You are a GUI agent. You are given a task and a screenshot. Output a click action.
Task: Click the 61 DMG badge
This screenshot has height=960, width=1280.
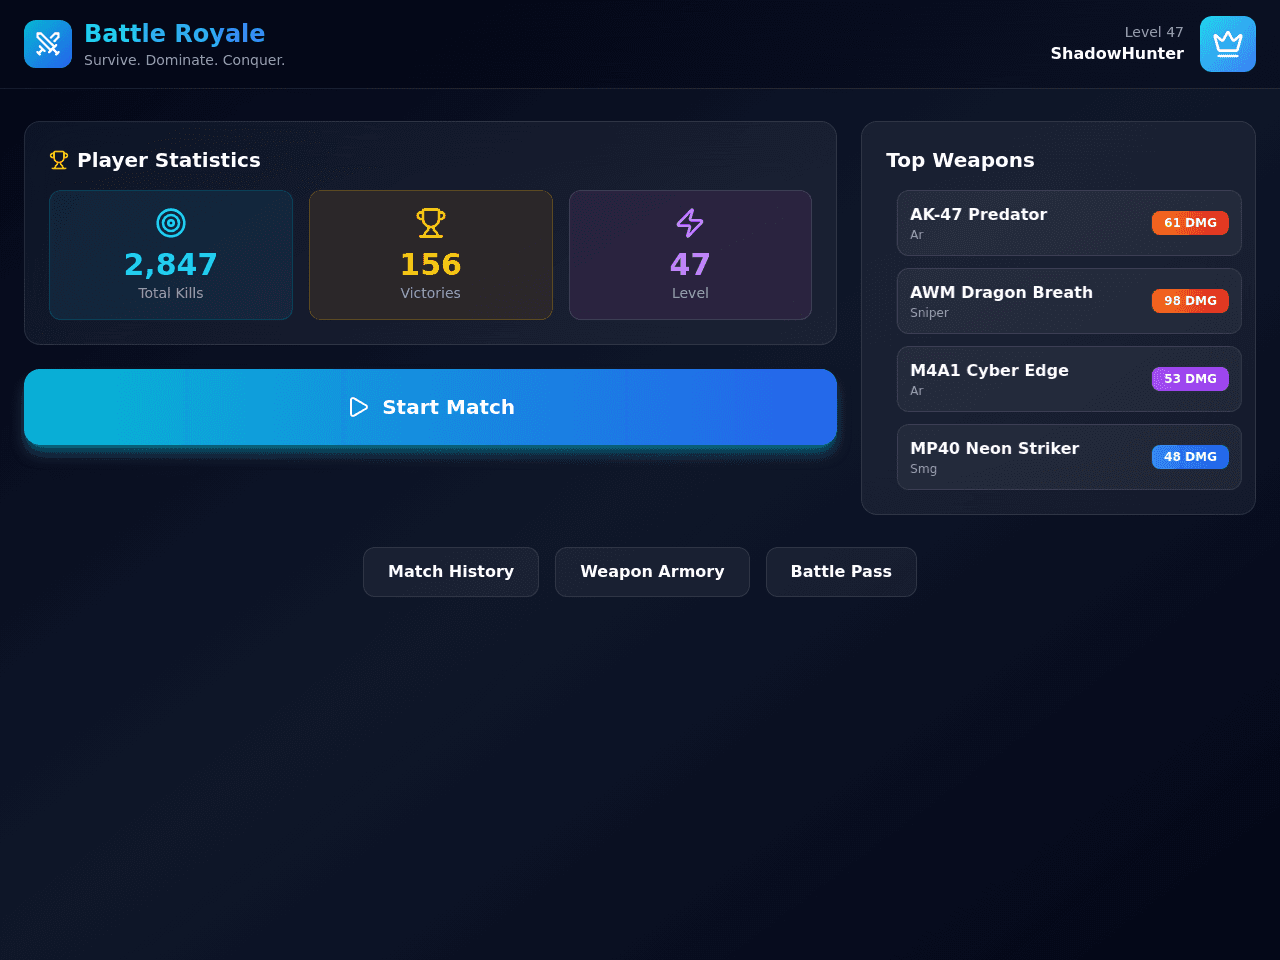[x=1190, y=223]
